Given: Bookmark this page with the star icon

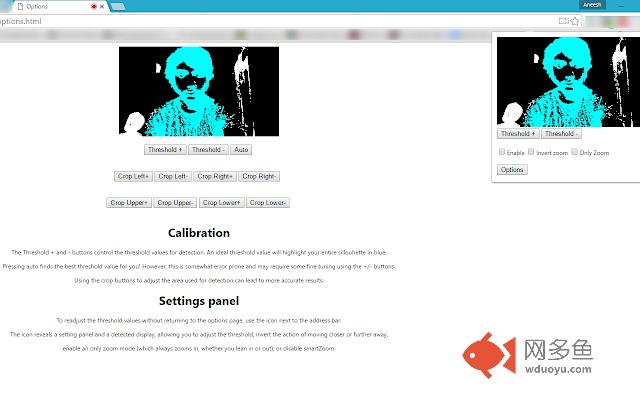Looking at the screenshot, I should tap(575, 21).
